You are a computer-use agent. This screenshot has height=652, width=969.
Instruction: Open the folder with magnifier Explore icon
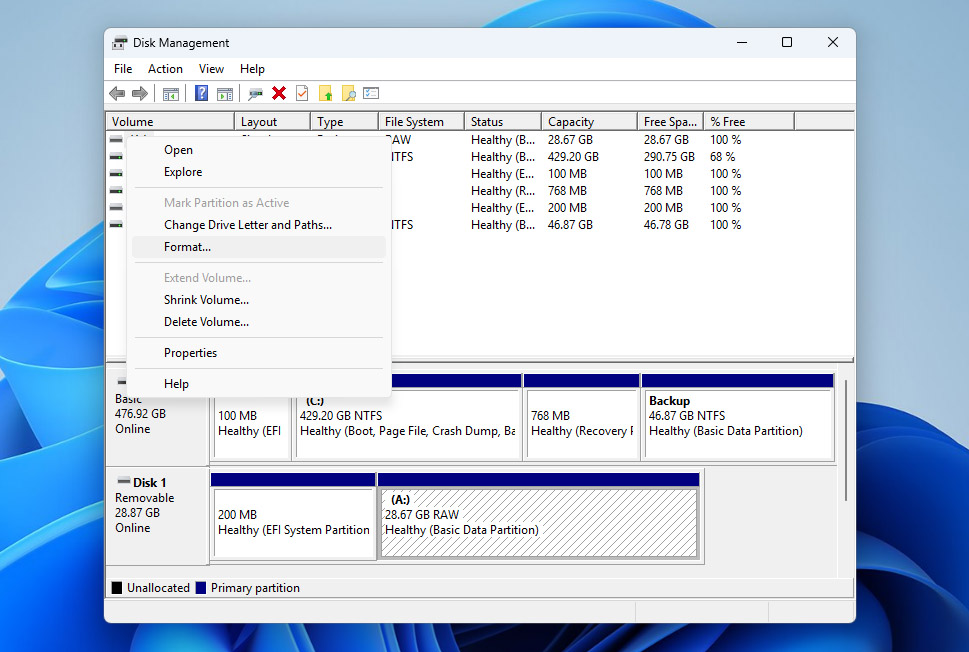(348, 93)
